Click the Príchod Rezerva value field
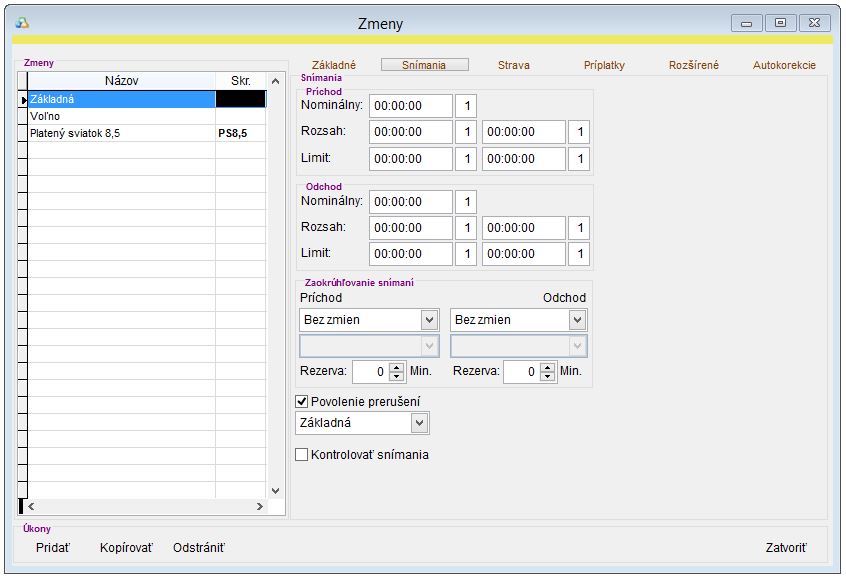This screenshot has height=579, width=846. (371, 372)
